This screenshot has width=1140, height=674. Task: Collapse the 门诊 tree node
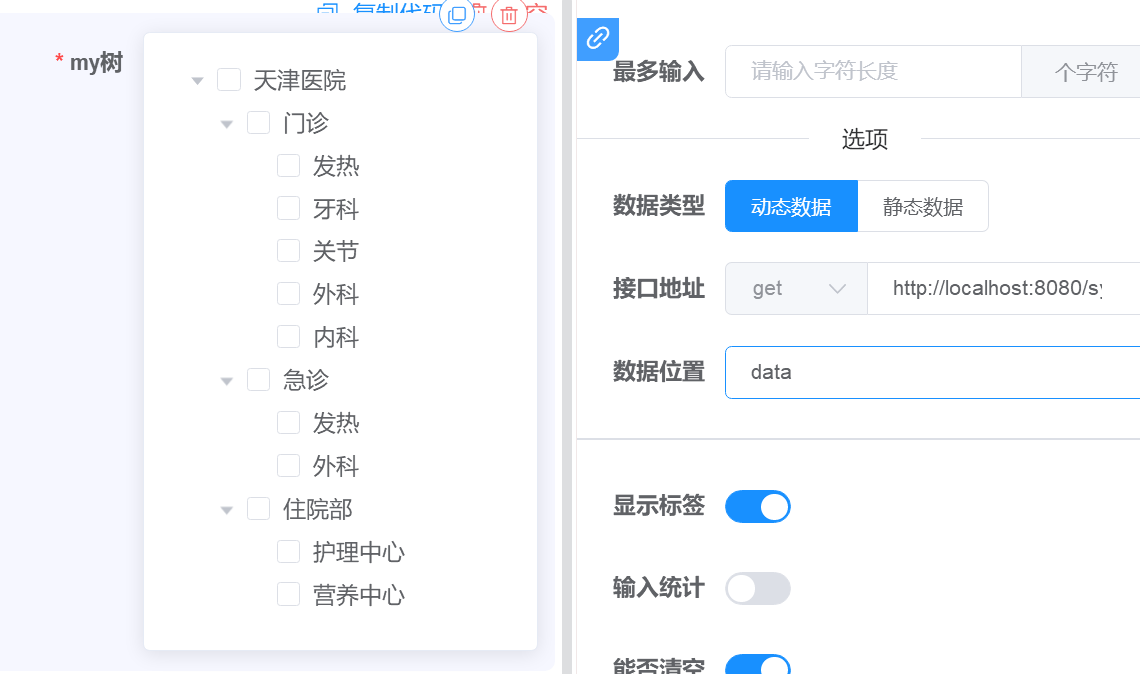(x=227, y=124)
